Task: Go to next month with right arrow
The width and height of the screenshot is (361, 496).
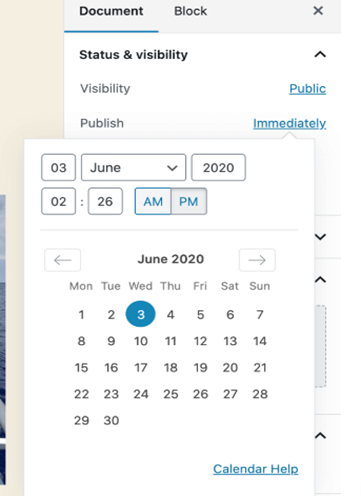Action: 257,260
